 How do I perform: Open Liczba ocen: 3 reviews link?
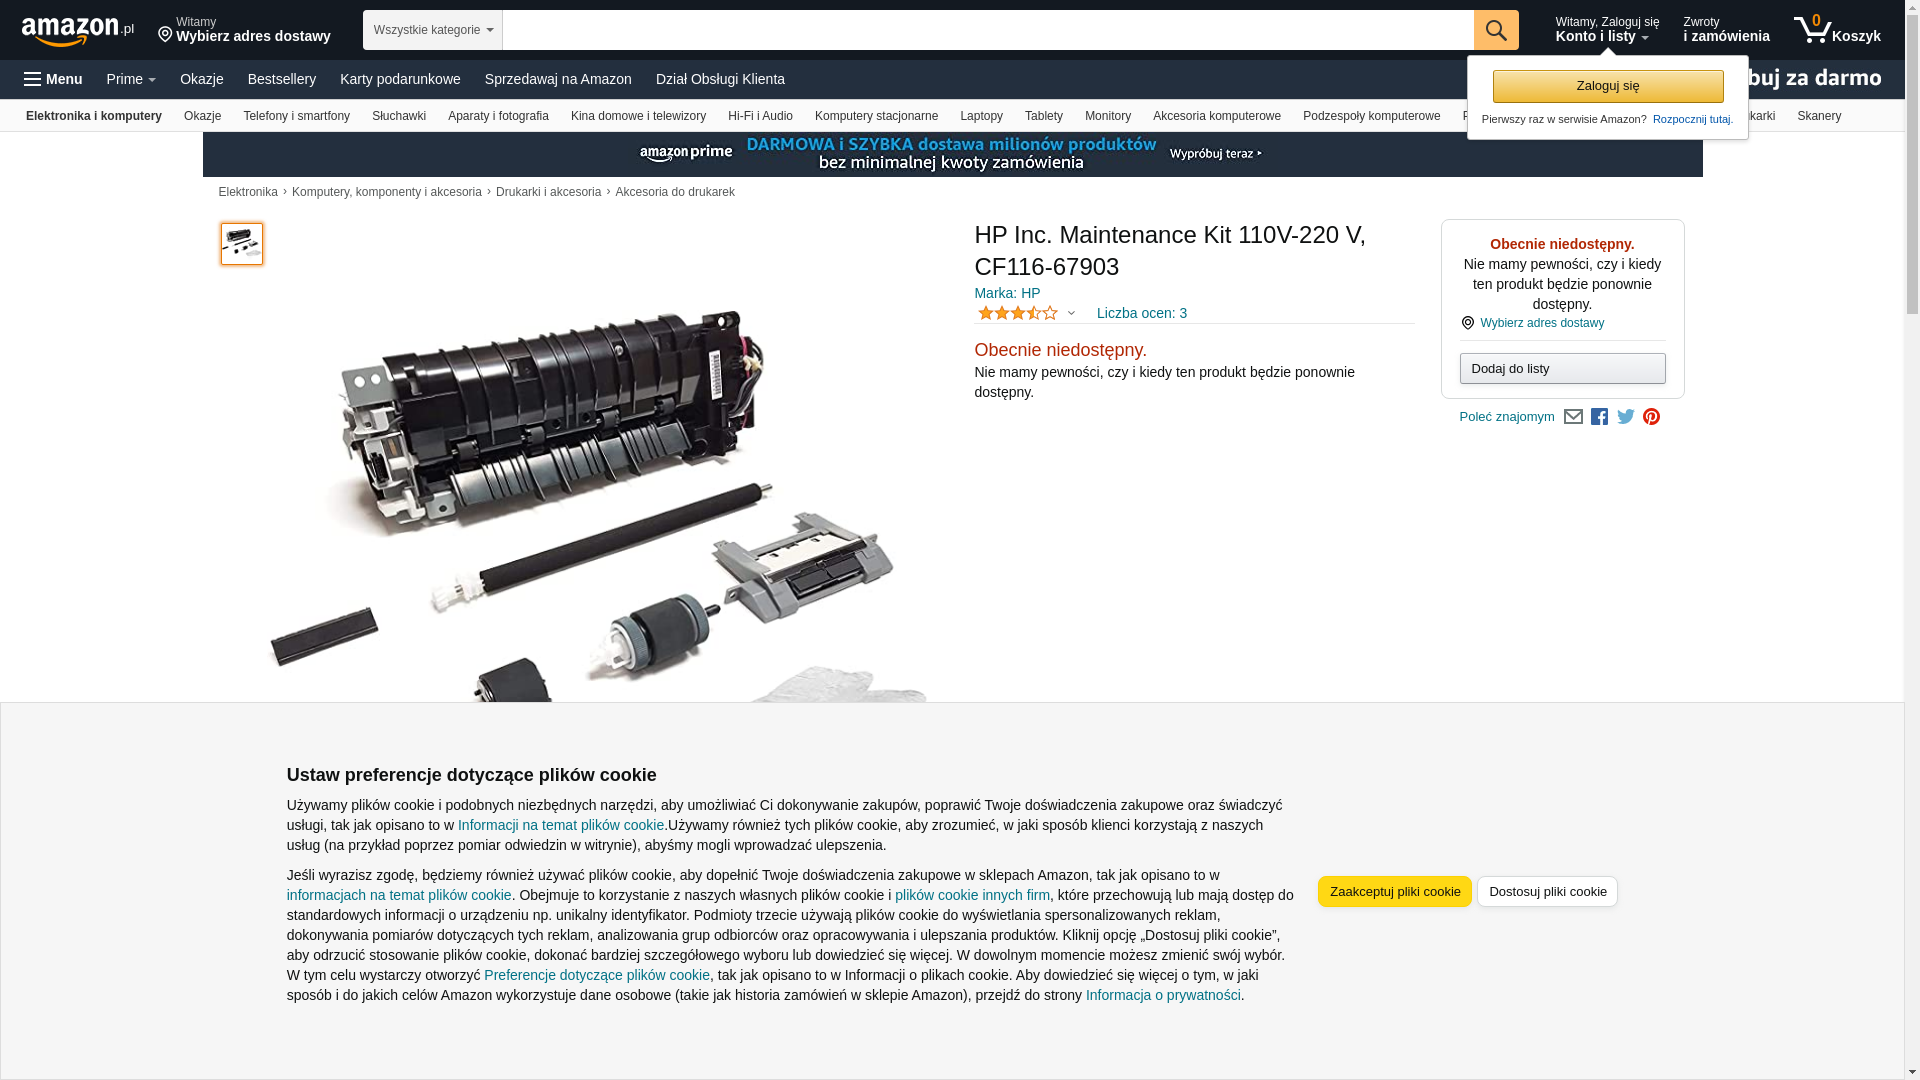[1142, 313]
